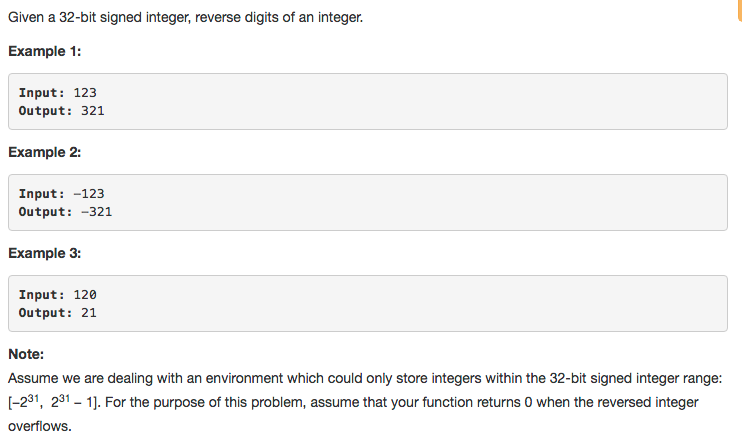The width and height of the screenshot is (742, 444).
Task: Click the "Input: 120" line
Action: (x=57, y=294)
